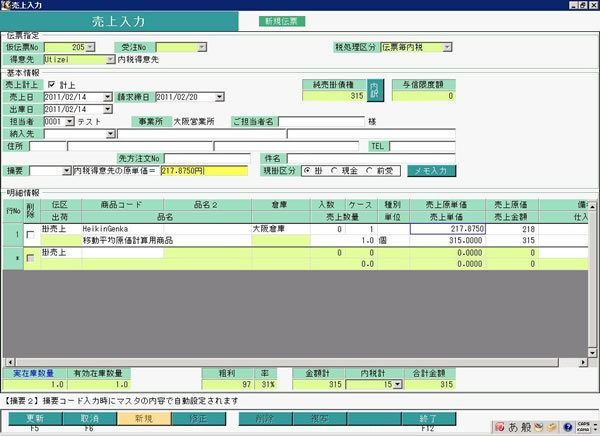Click the 粗利 value 97
The image size is (600, 436).
[228, 384]
